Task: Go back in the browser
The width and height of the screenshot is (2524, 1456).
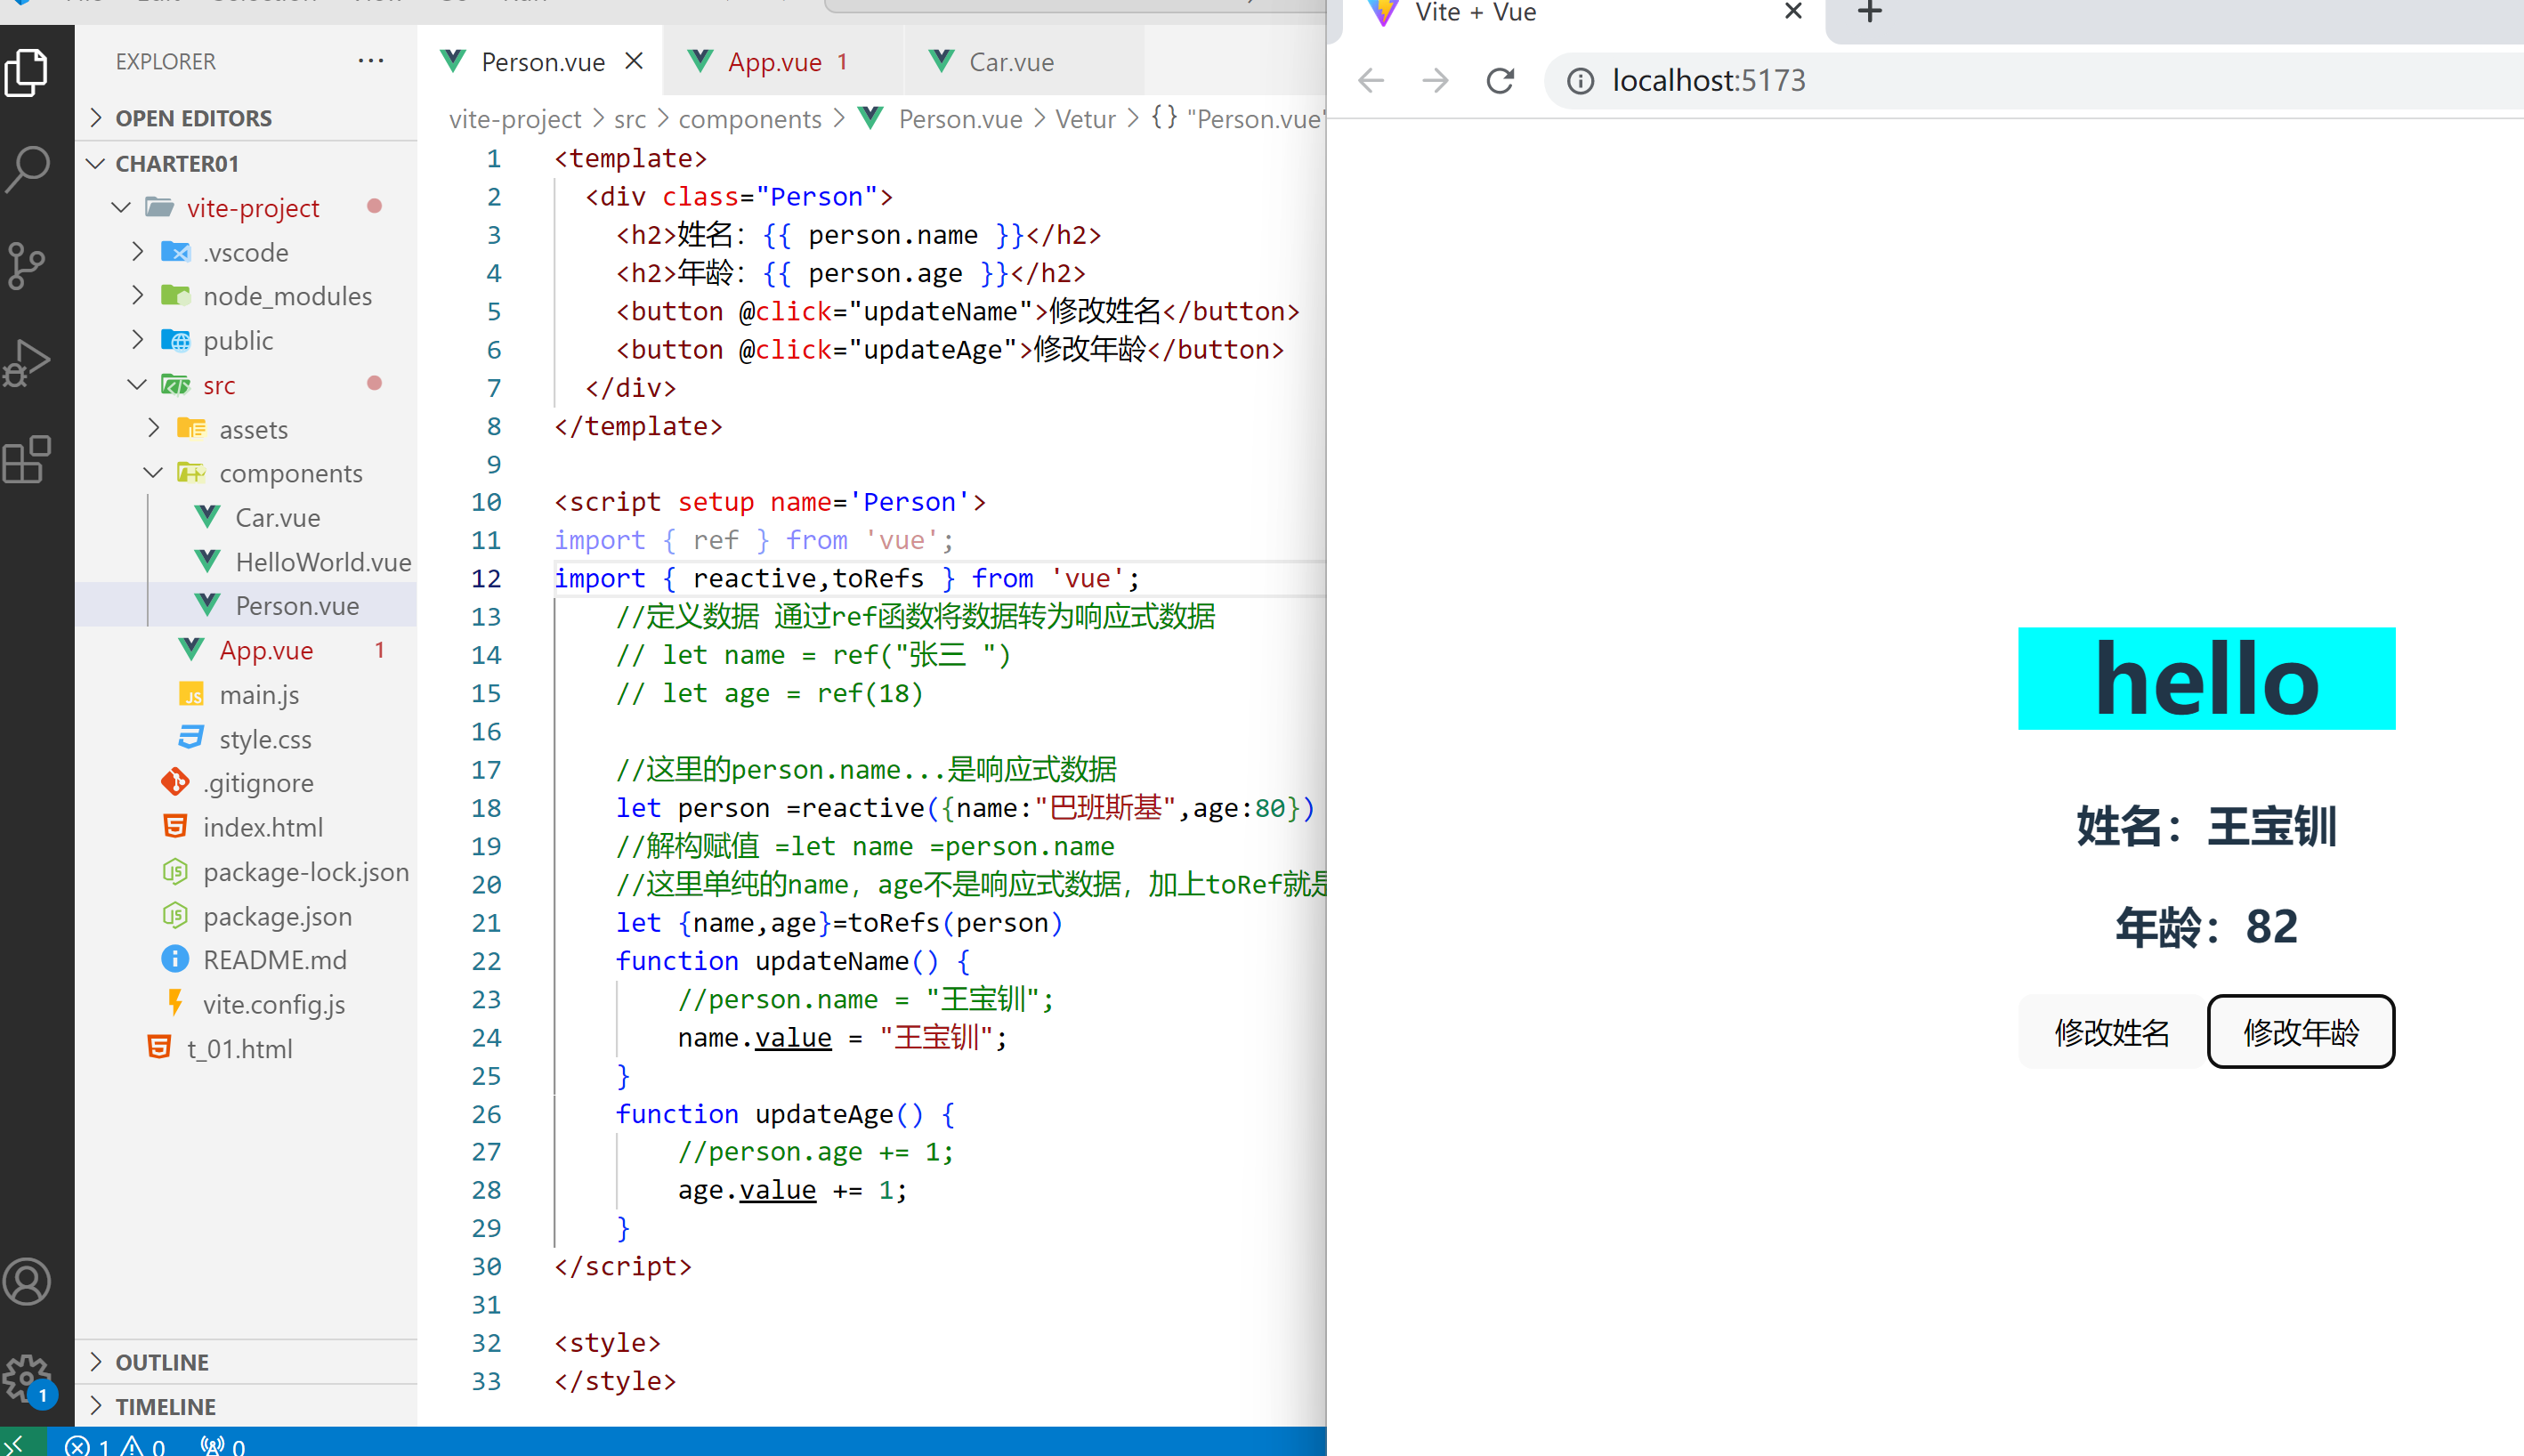Action: [x=1371, y=80]
